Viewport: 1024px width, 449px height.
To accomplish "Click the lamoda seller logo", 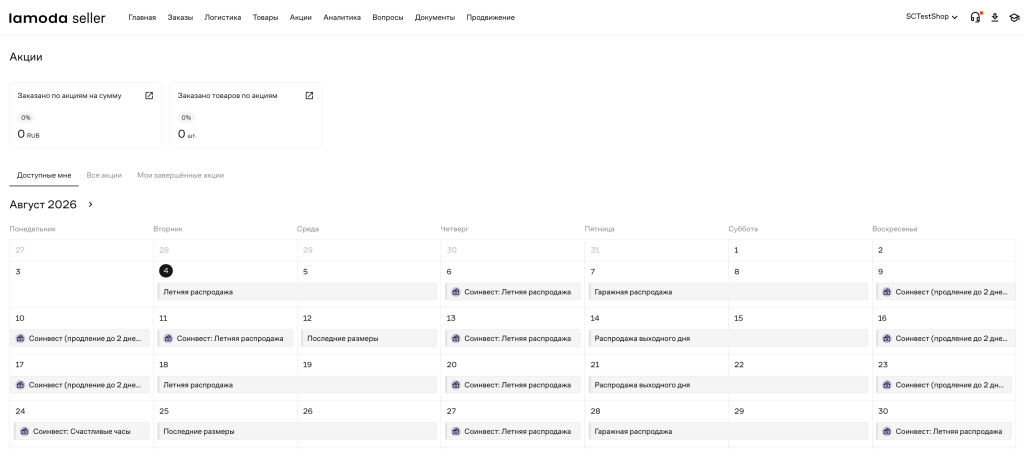I will pos(57,18).
